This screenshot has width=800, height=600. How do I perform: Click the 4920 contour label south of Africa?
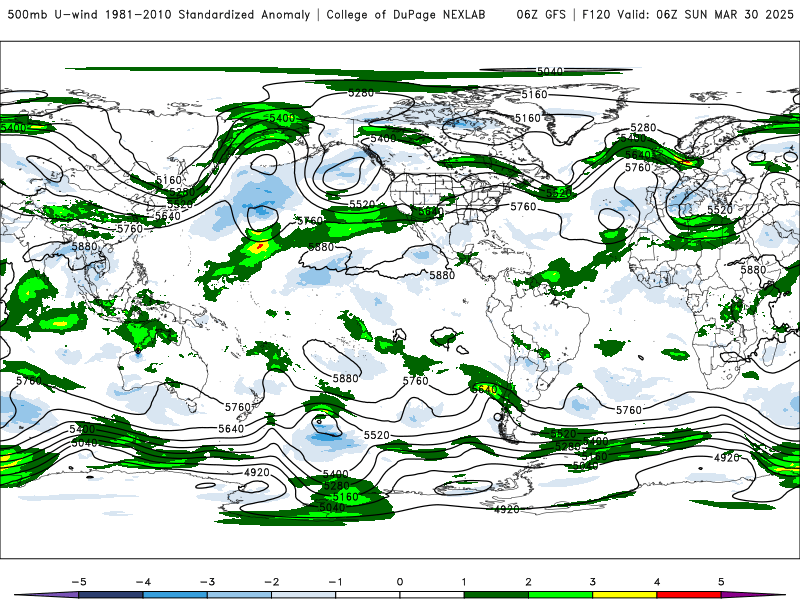pos(727,458)
